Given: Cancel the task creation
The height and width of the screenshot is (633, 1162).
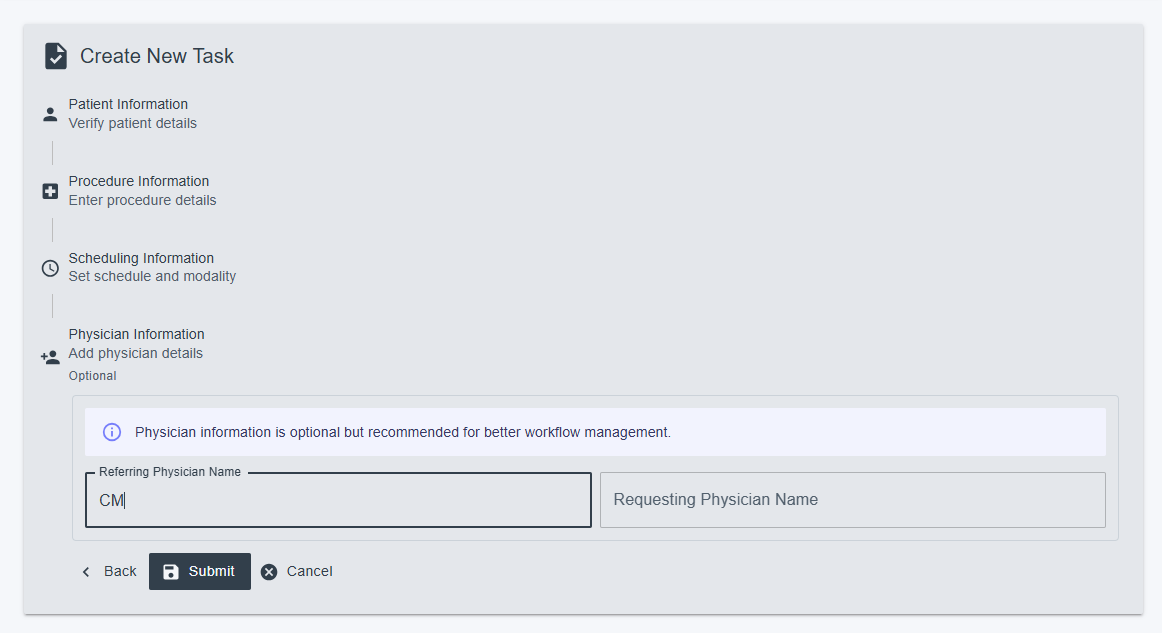Looking at the screenshot, I should click(x=296, y=571).
